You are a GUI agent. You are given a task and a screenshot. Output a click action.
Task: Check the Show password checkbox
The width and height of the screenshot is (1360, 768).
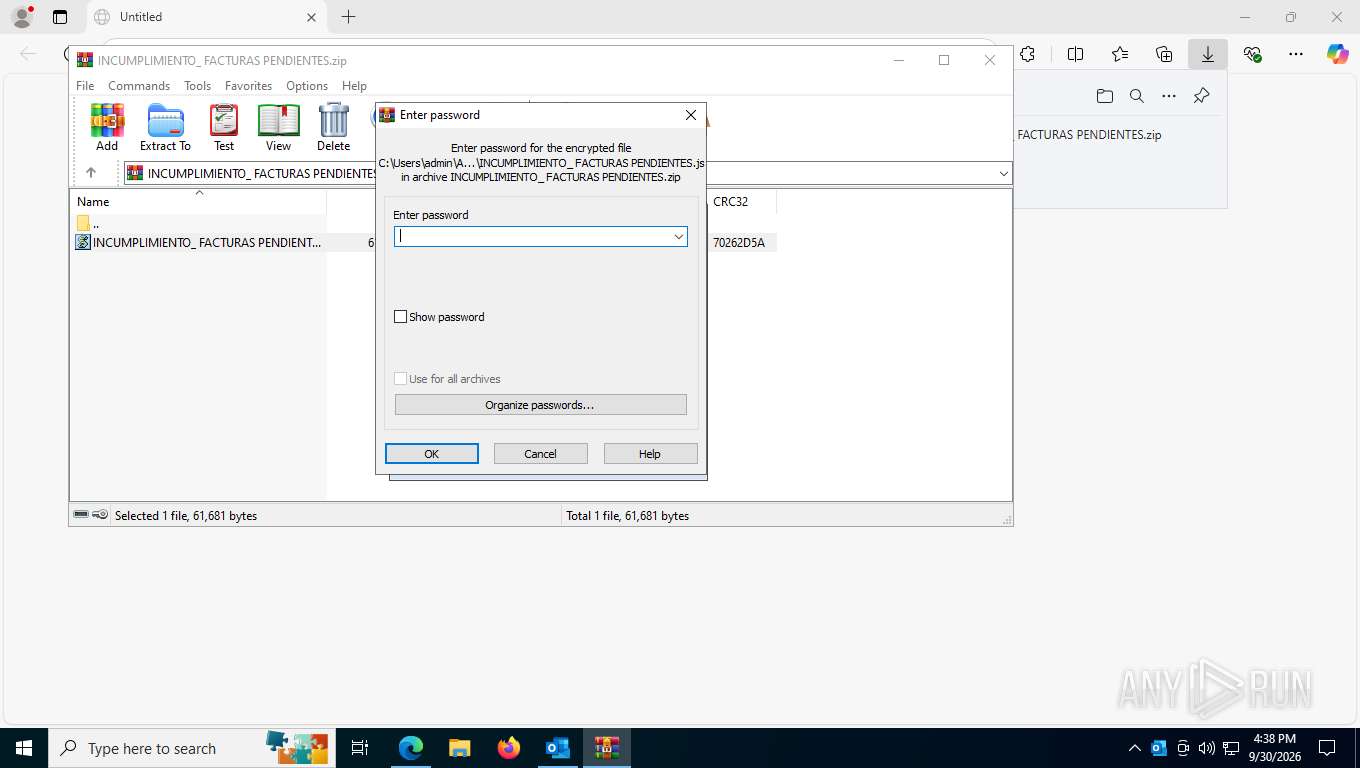pyautogui.click(x=401, y=317)
